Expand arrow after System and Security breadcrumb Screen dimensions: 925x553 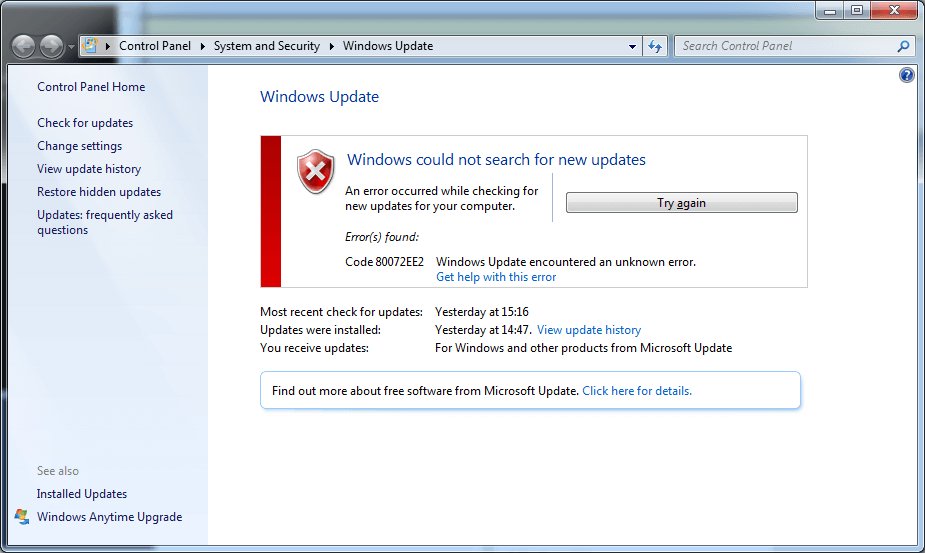tap(332, 46)
